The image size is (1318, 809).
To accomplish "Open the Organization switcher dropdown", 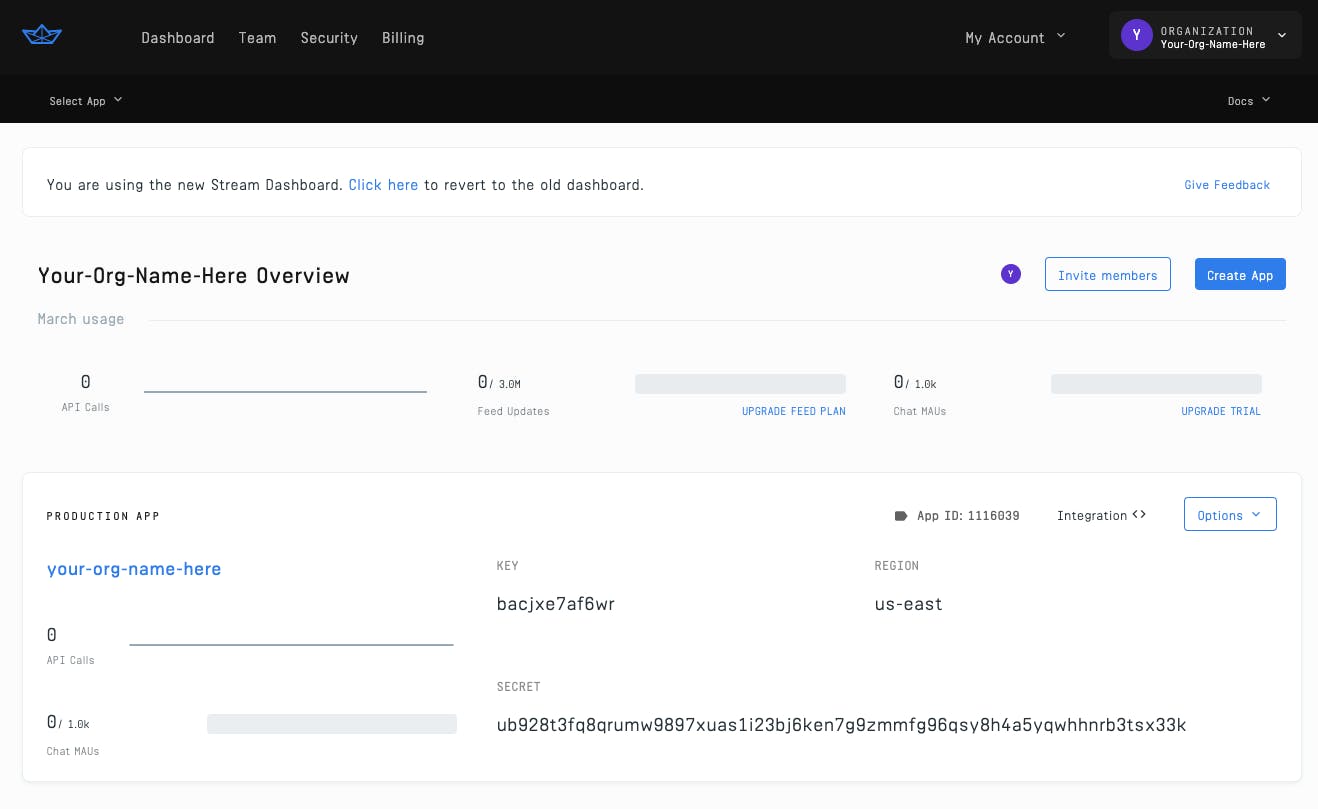I will pos(1205,36).
